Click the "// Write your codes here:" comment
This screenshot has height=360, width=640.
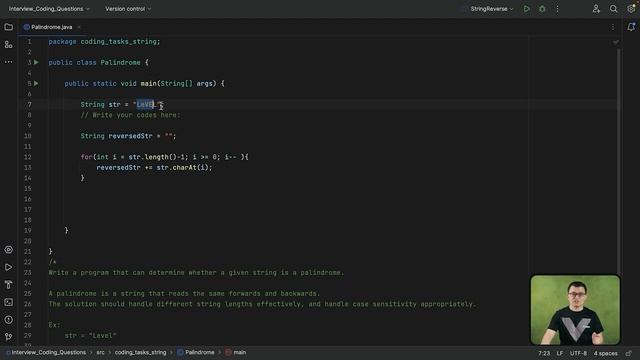[130, 115]
